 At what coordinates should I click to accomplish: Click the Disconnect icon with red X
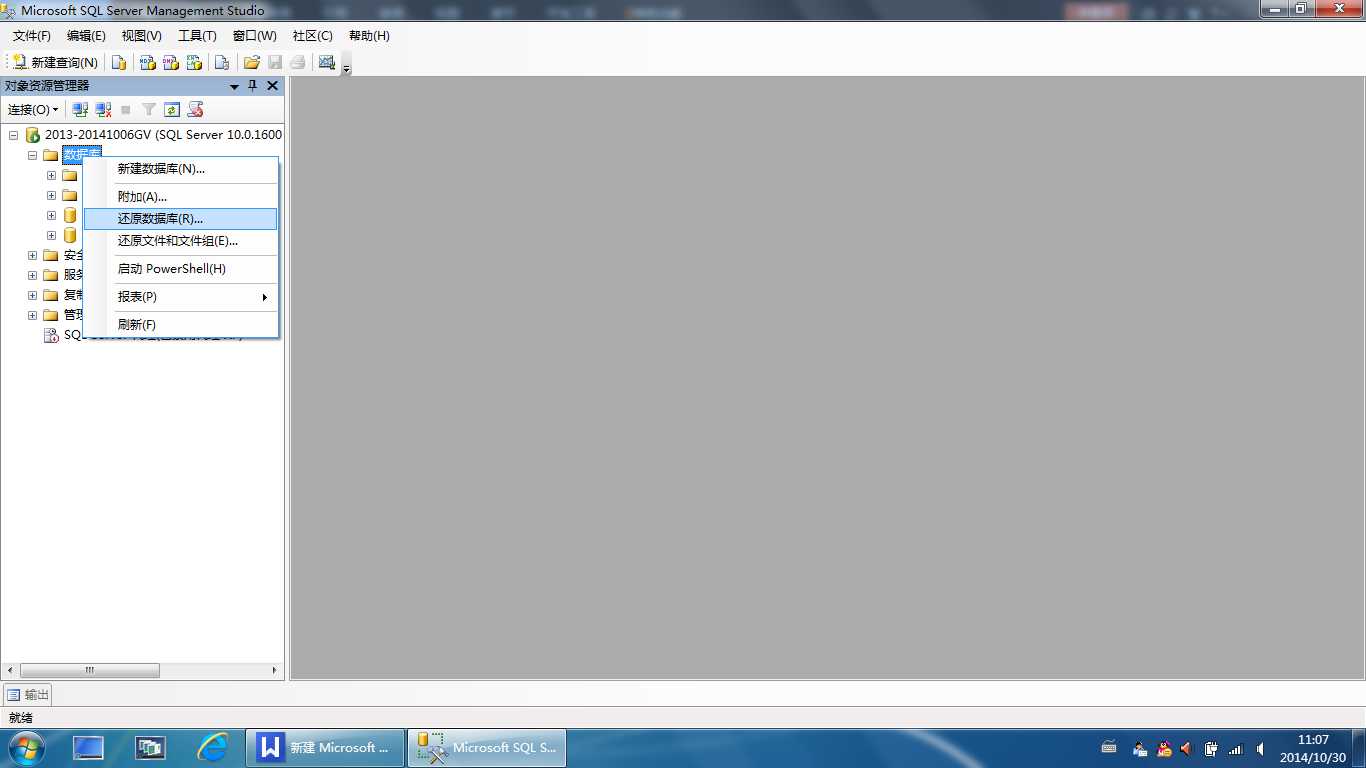click(103, 109)
